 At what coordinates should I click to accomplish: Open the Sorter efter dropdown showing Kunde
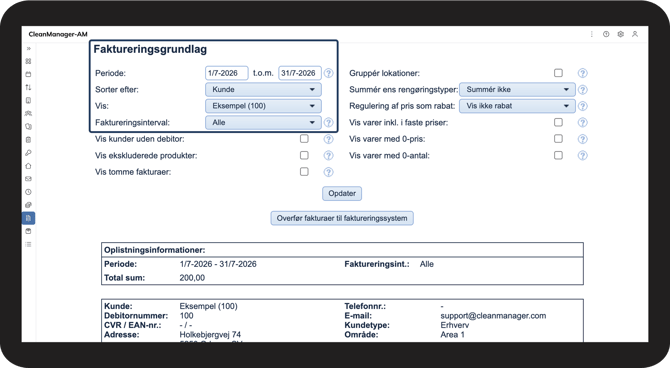point(263,89)
